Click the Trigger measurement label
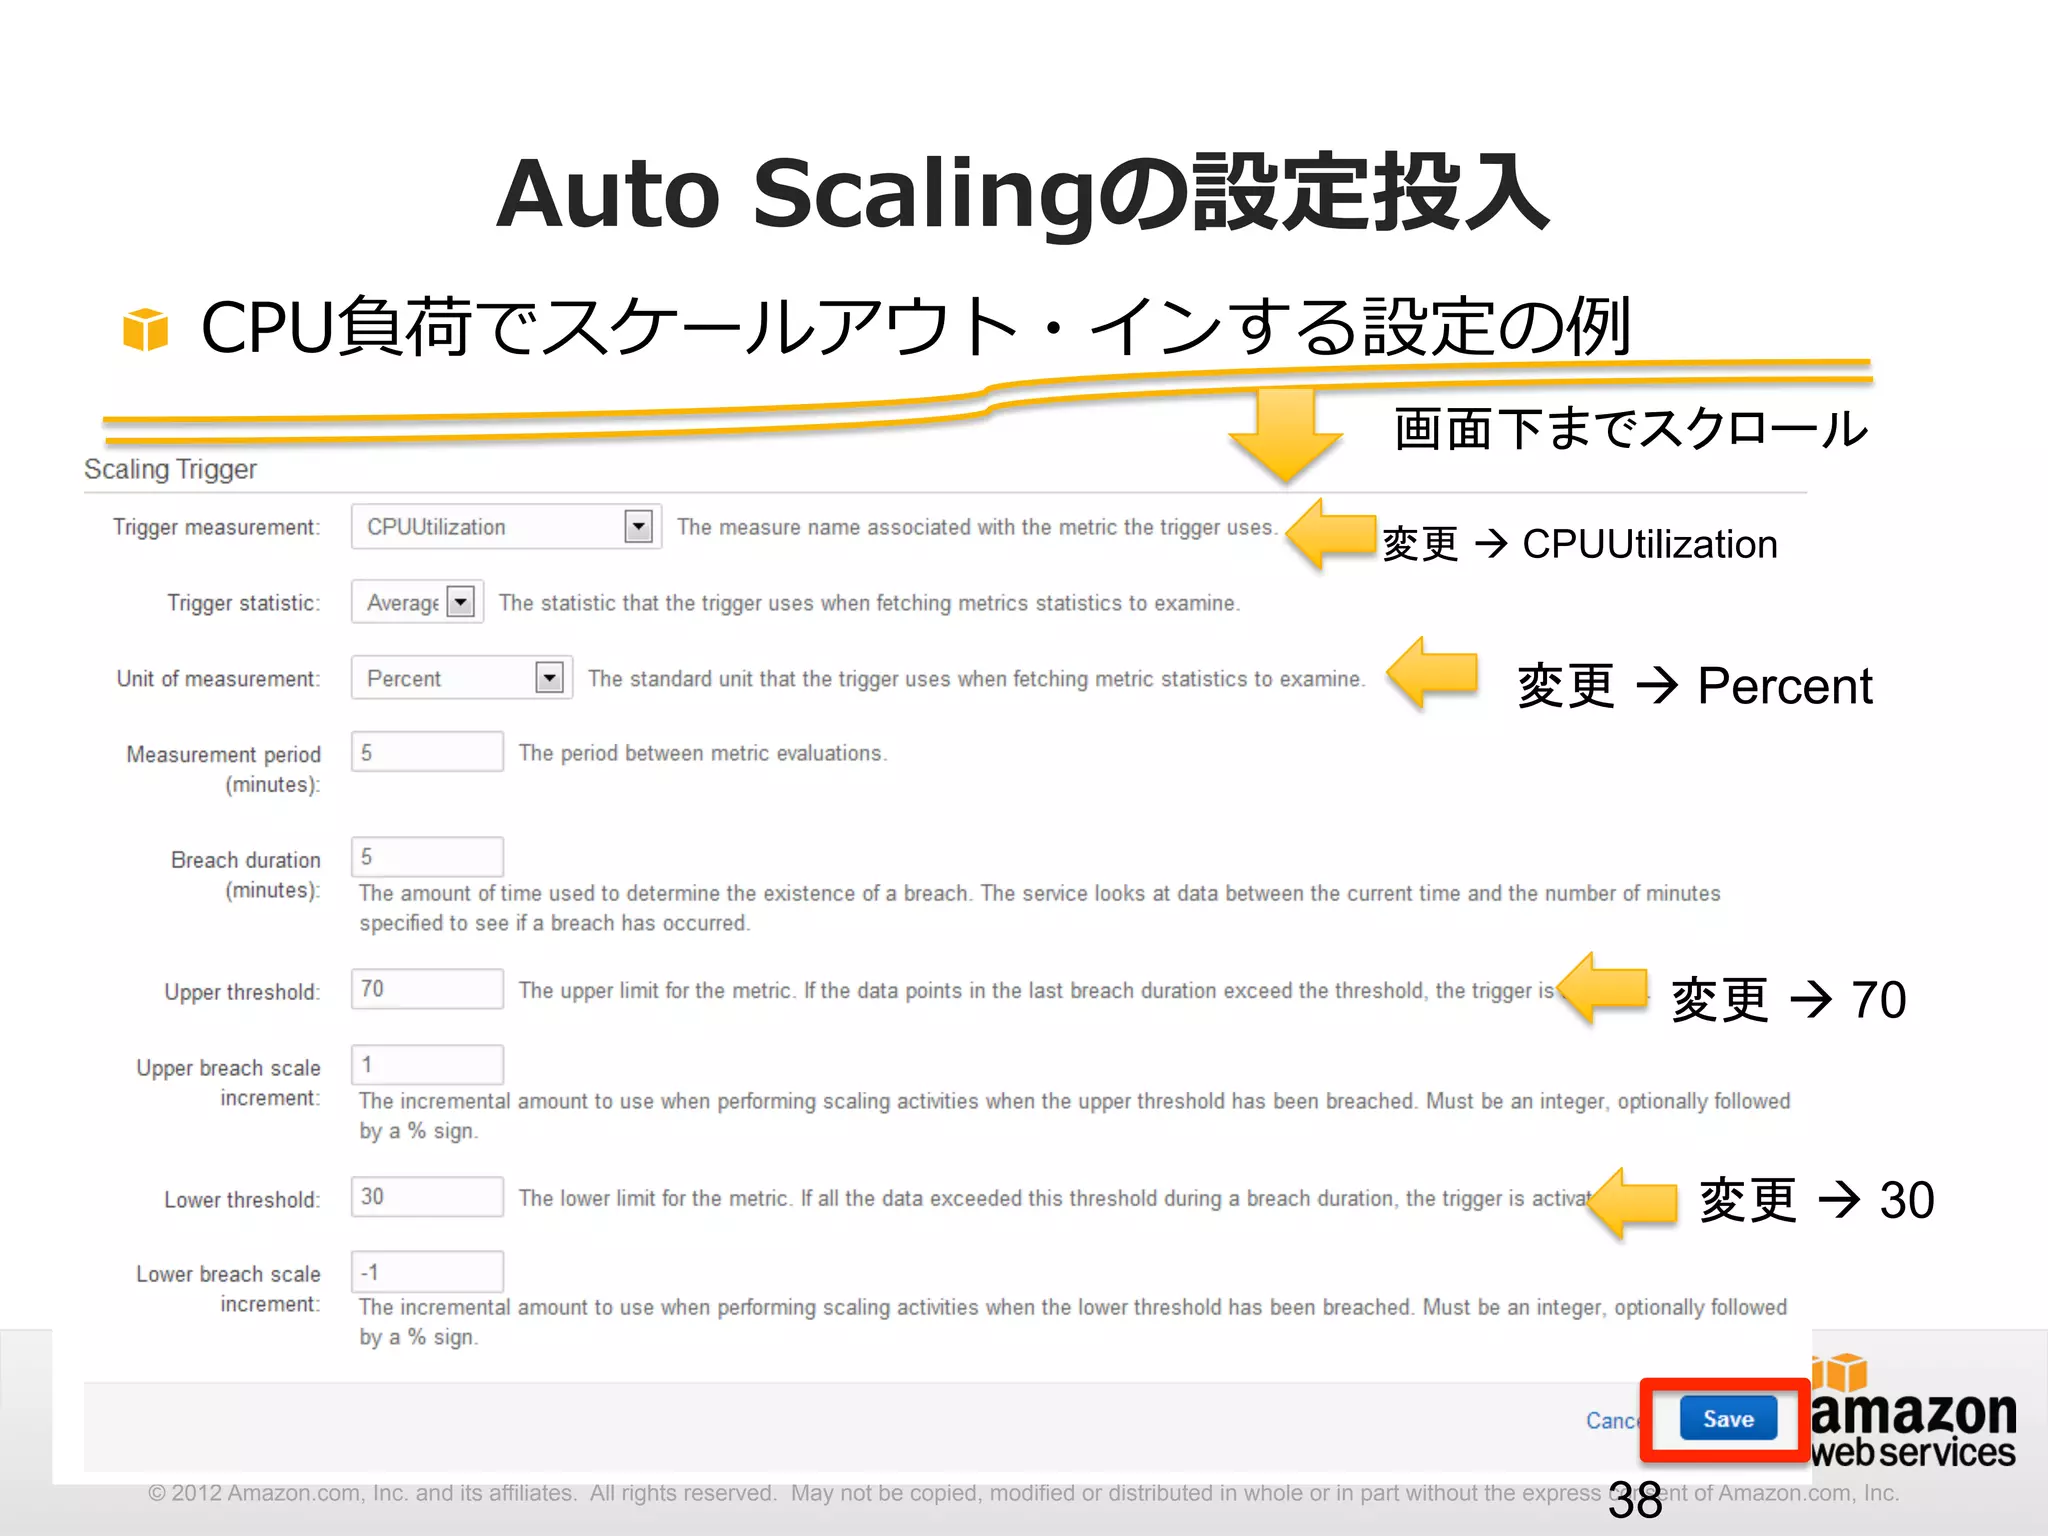 (216, 527)
